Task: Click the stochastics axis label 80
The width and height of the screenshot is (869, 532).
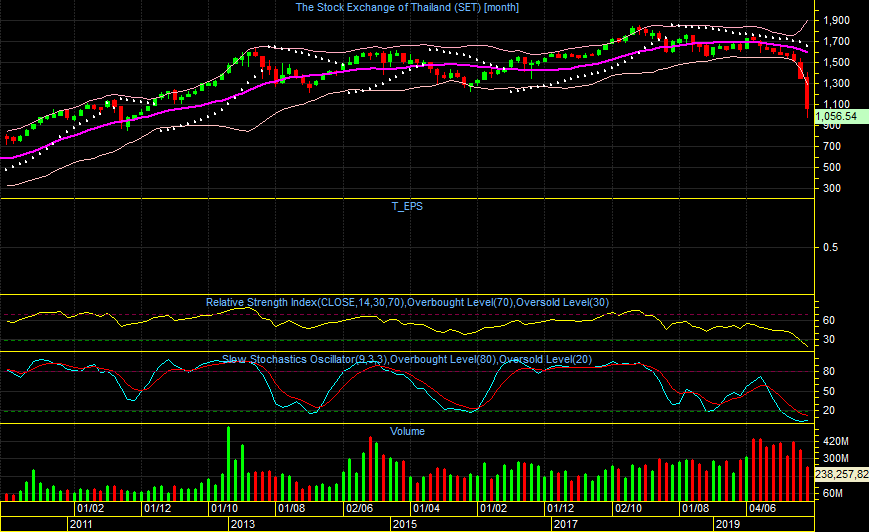Action: [x=829, y=371]
